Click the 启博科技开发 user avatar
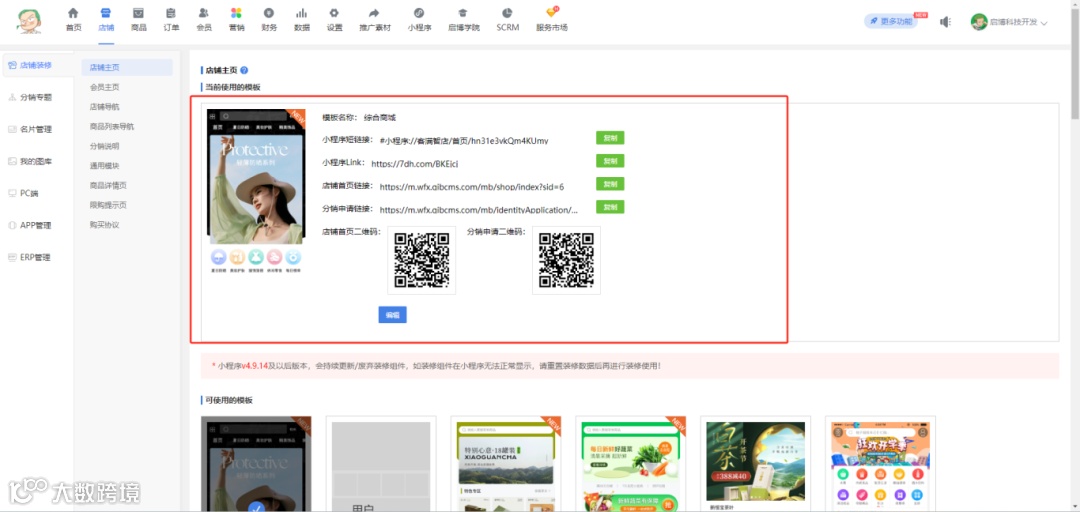1080x512 pixels. coord(979,22)
